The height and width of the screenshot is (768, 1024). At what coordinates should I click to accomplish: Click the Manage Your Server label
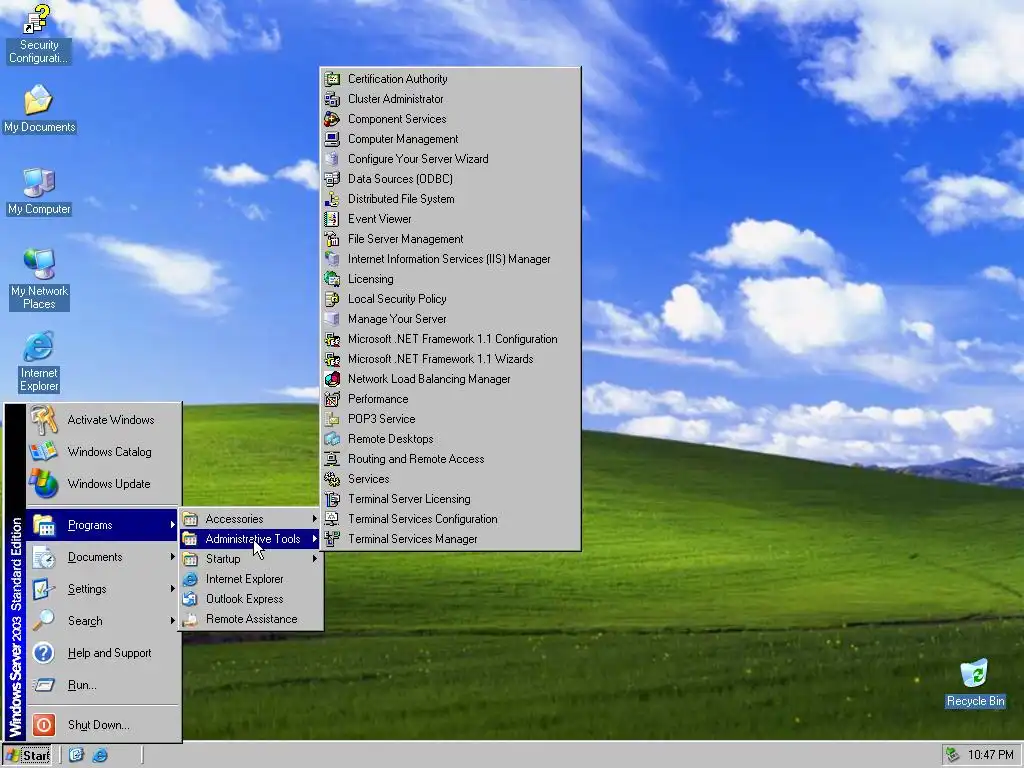pyautogui.click(x=397, y=319)
